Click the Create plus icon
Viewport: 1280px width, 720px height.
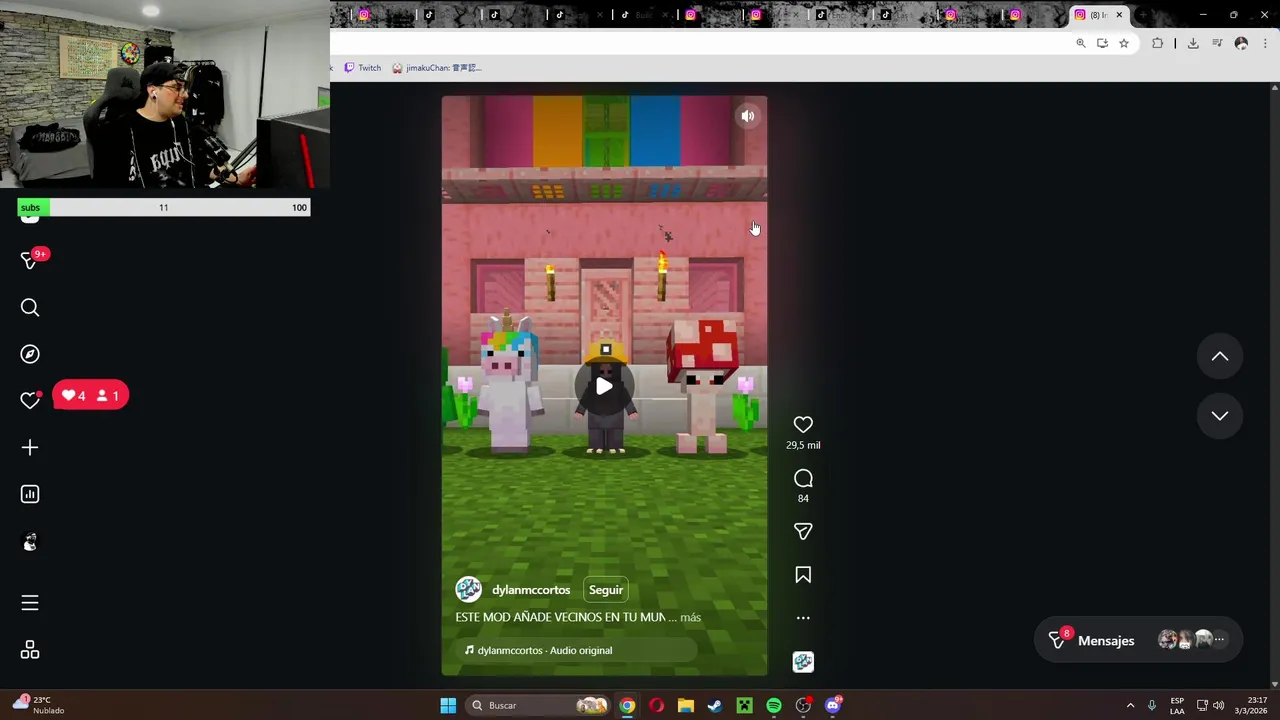tap(30, 448)
